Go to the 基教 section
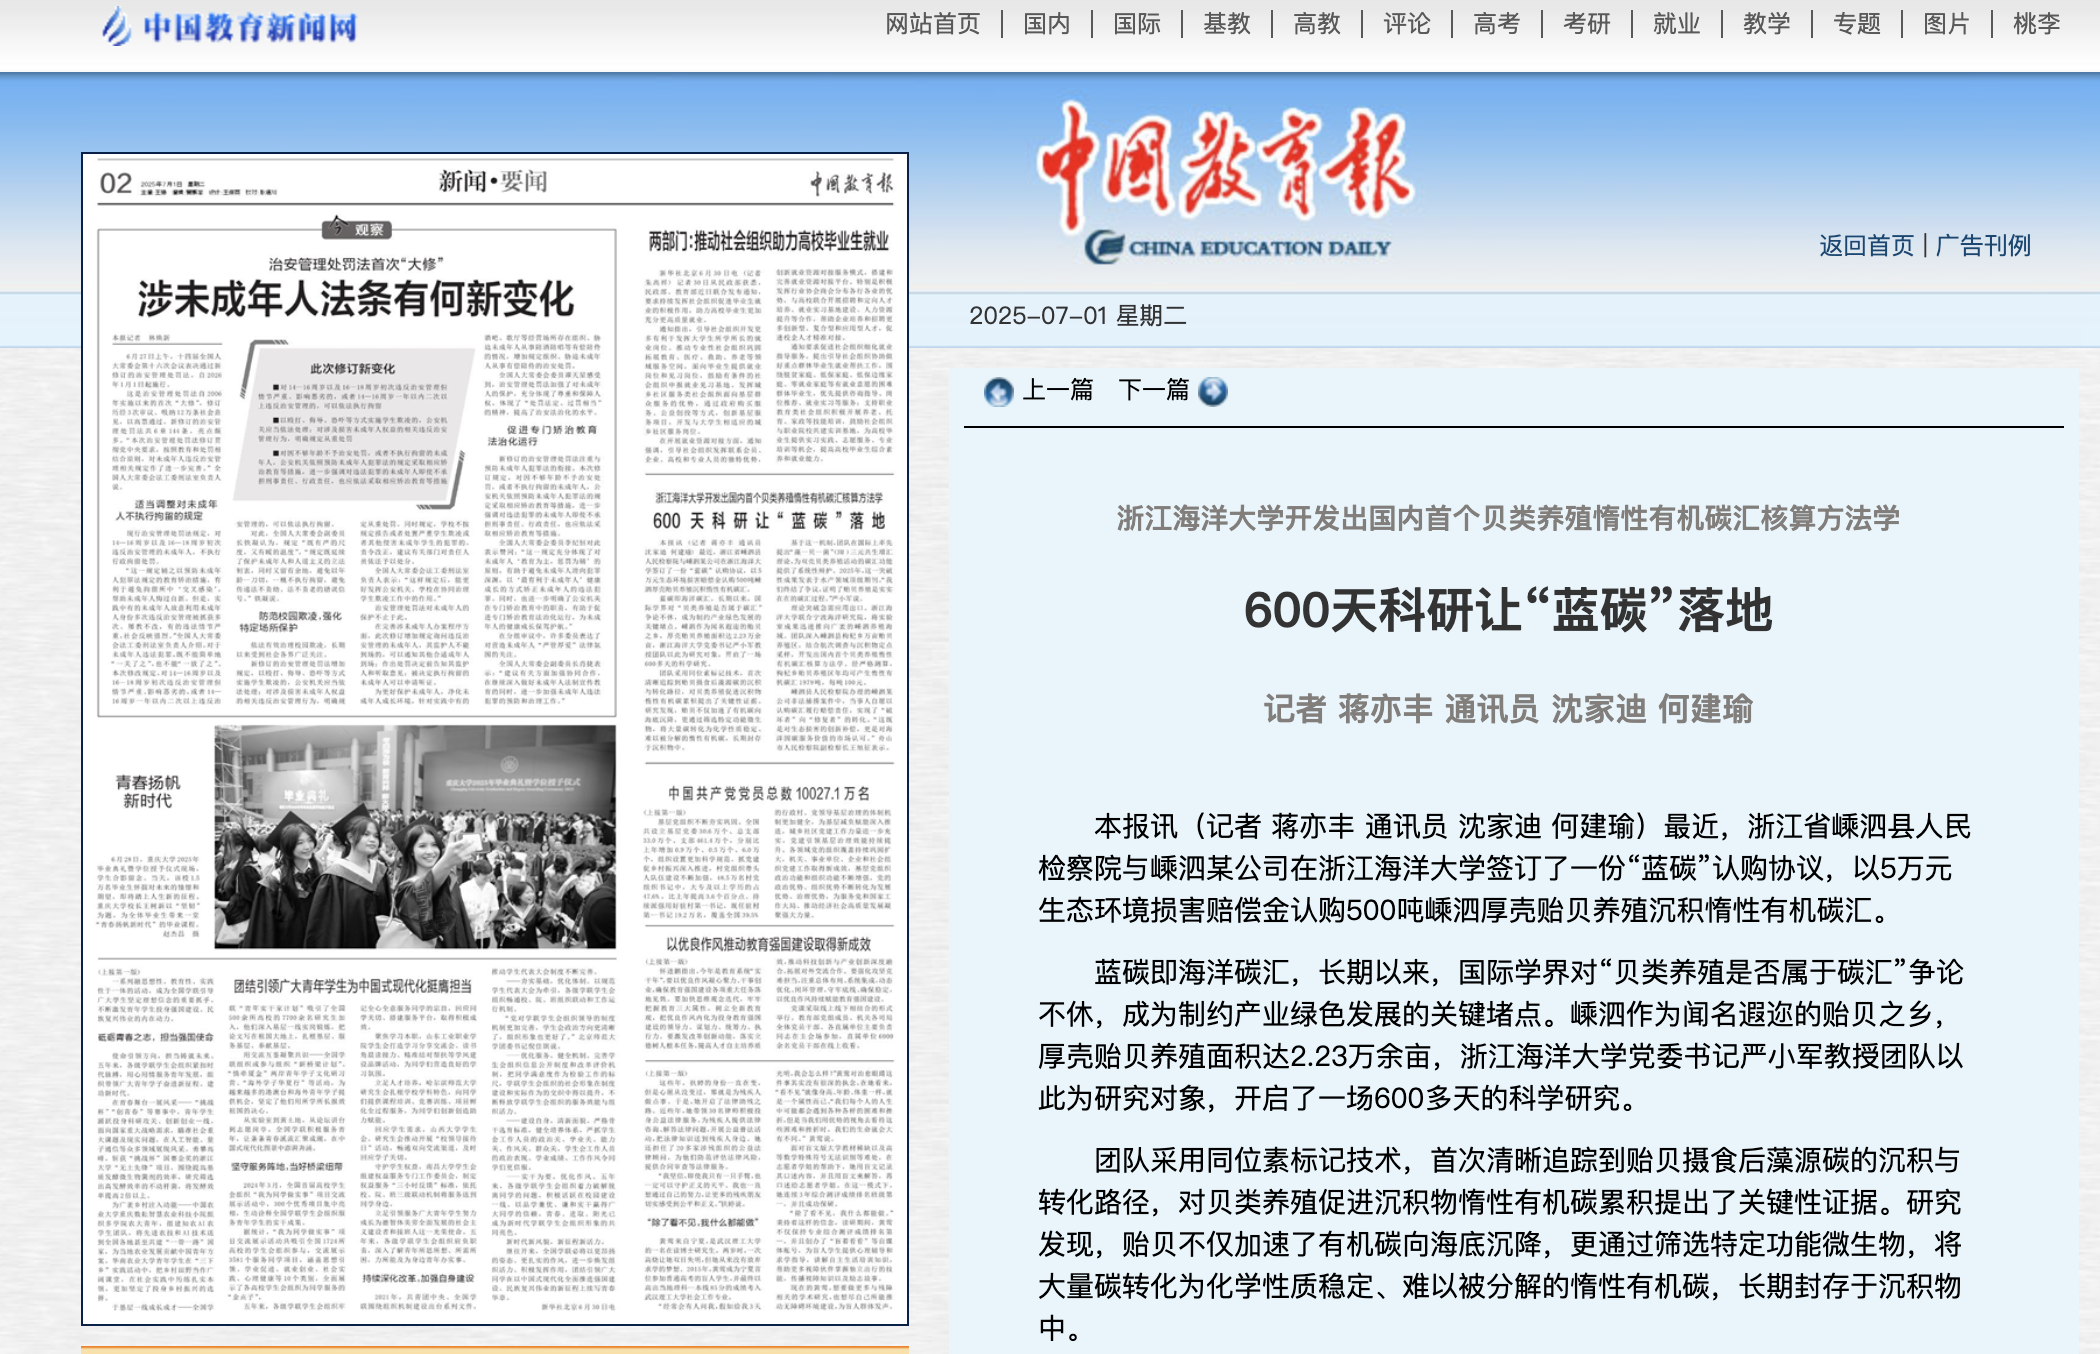 1227,23
